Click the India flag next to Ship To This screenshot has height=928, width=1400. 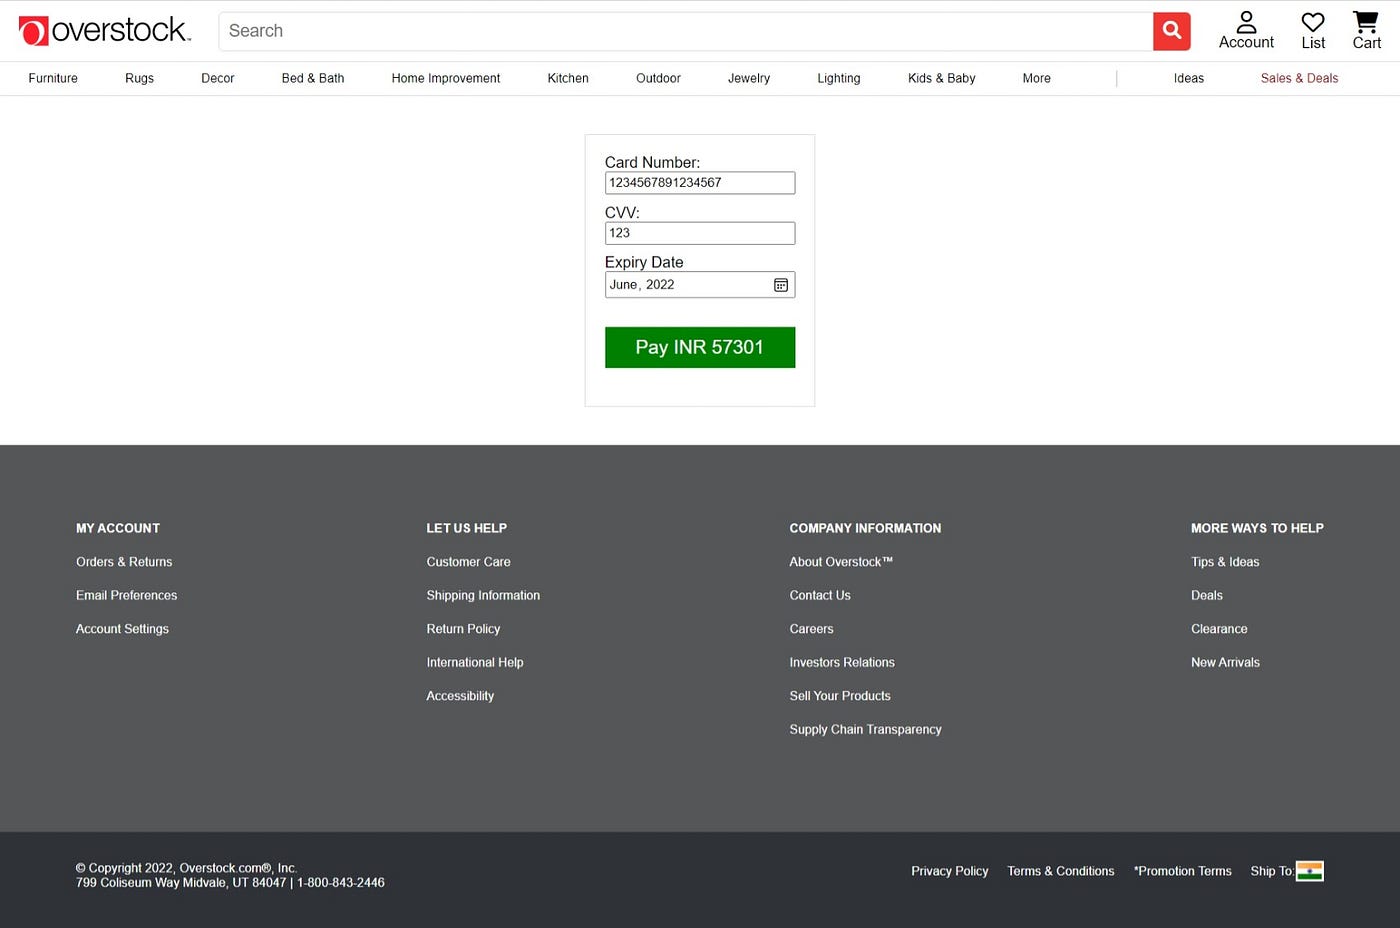(1311, 871)
